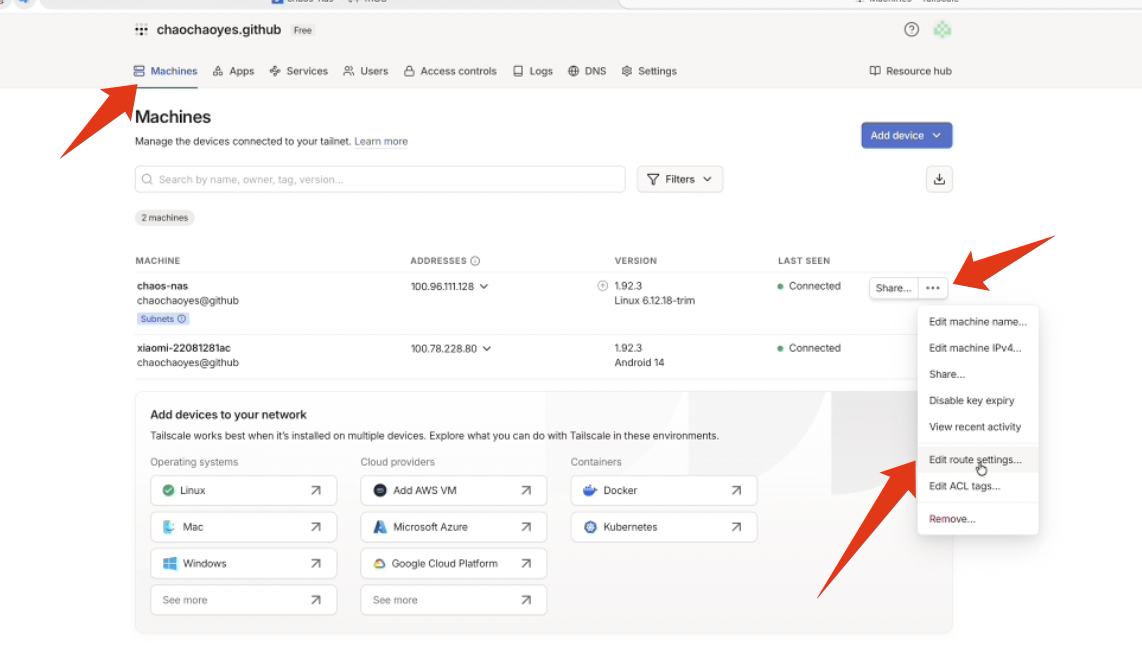Open the Docker container install card
This screenshot has height=668, width=1142.
663,490
